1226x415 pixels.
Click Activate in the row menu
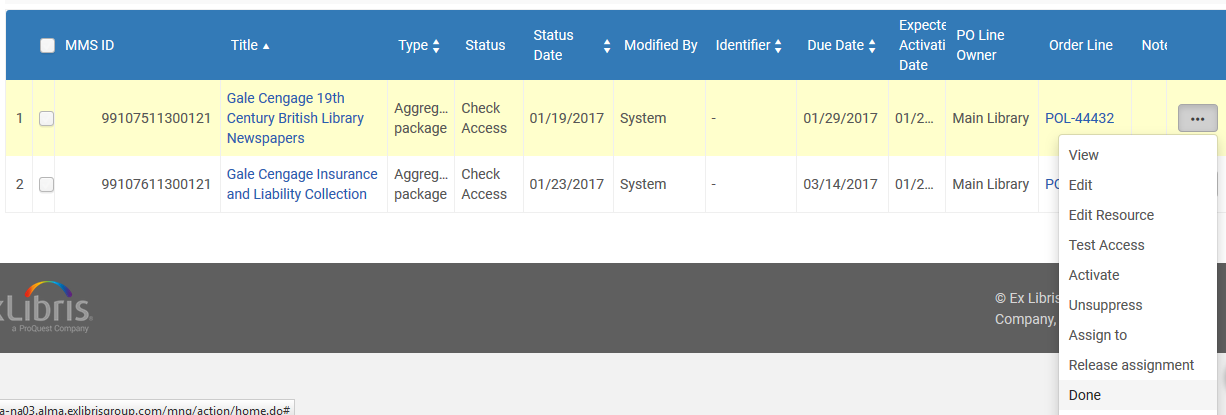pos(1094,275)
